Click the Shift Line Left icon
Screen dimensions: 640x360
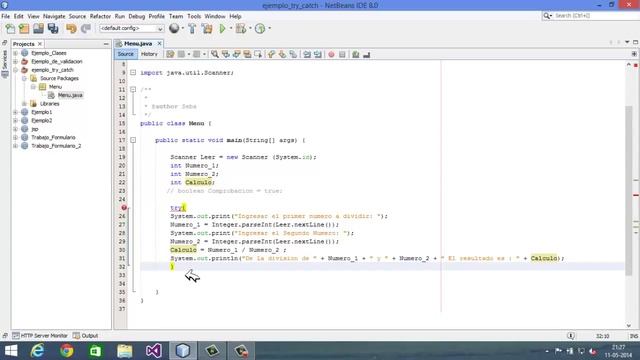pos(307,54)
